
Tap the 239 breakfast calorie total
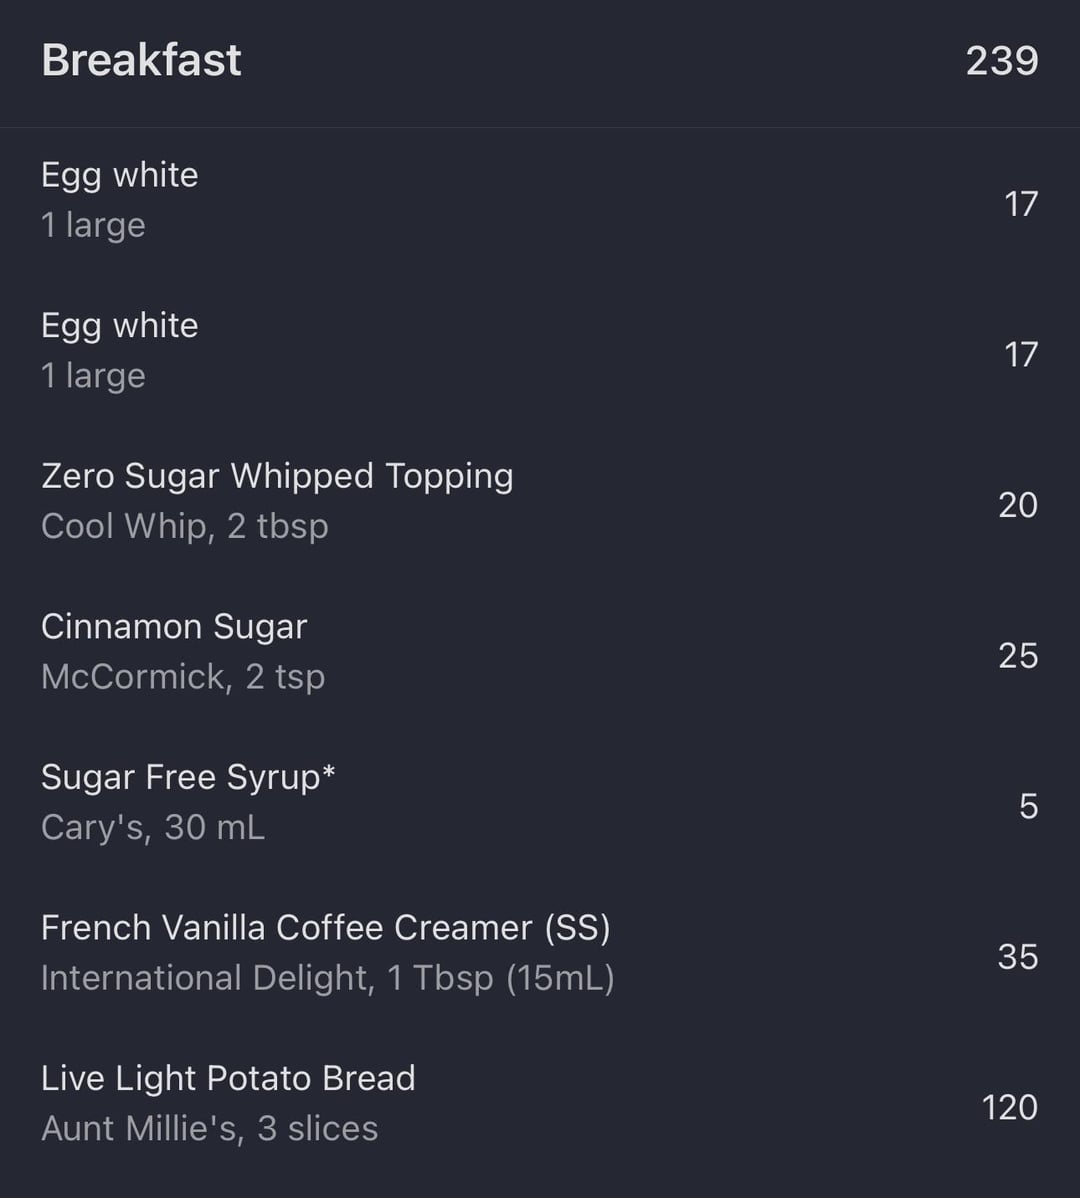pyautogui.click(x=1002, y=61)
